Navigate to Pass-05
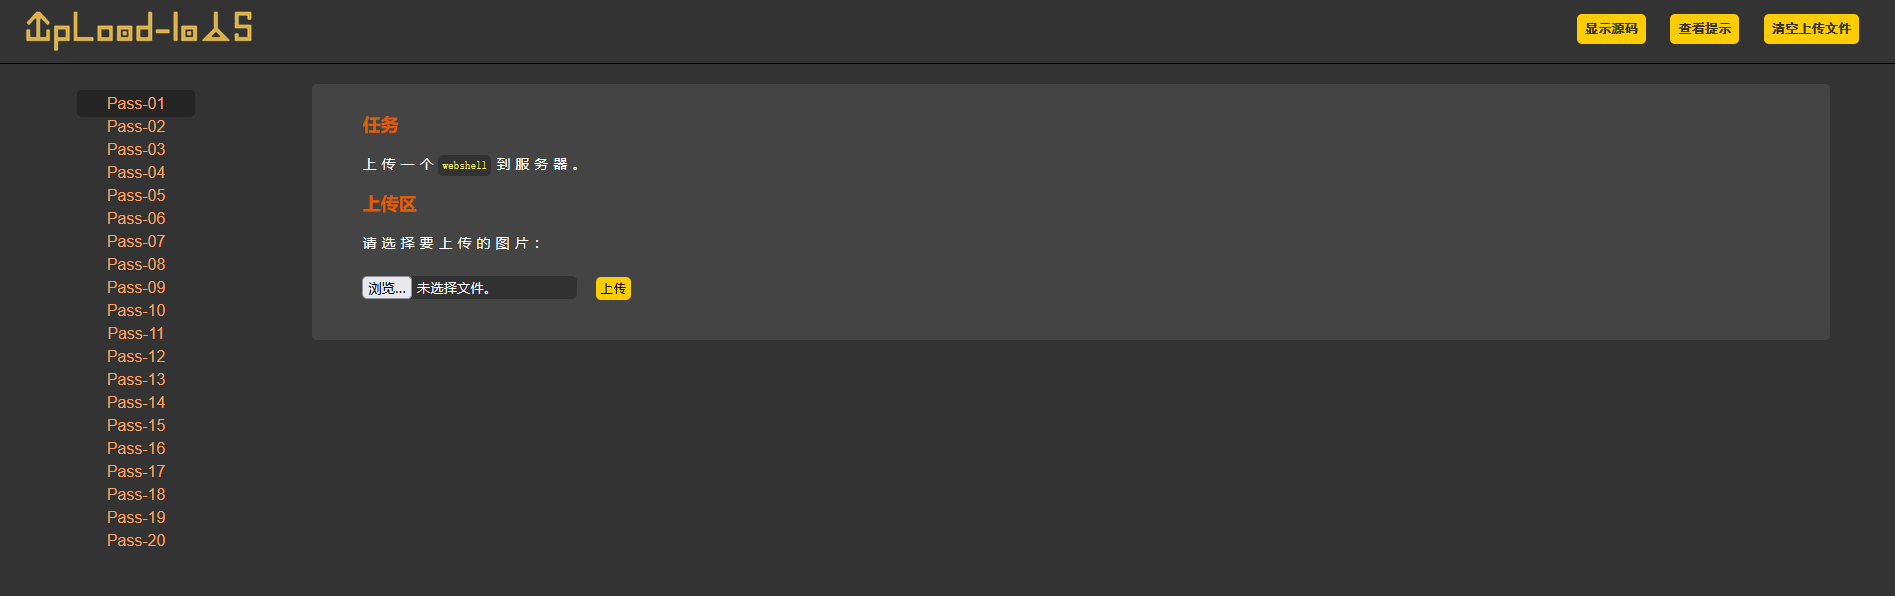The image size is (1895, 596). [136, 195]
